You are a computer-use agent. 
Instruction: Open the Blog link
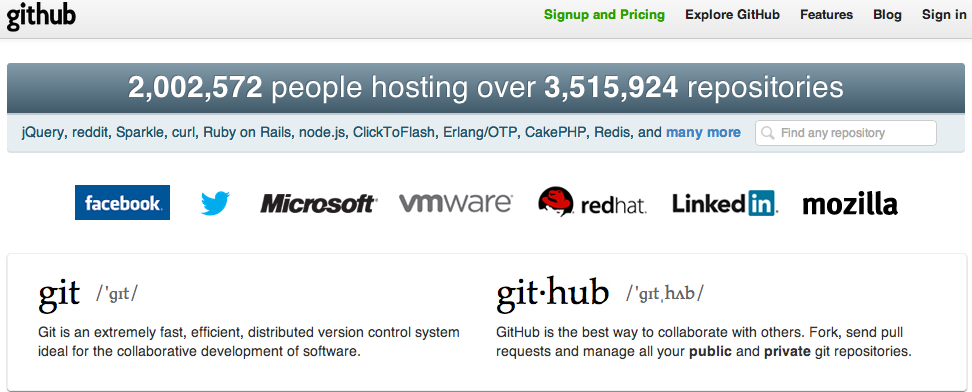887,15
